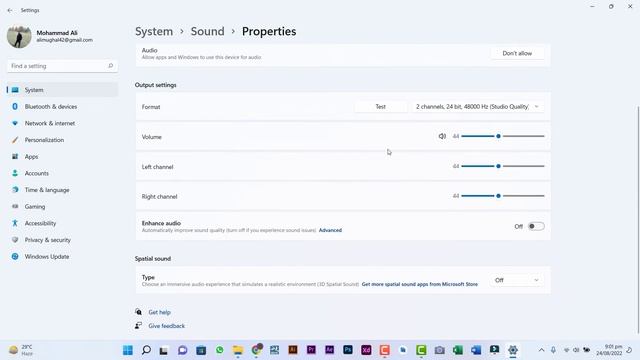Viewport: 640px width, 360px height.
Task: Click the Test format button
Action: click(380, 107)
